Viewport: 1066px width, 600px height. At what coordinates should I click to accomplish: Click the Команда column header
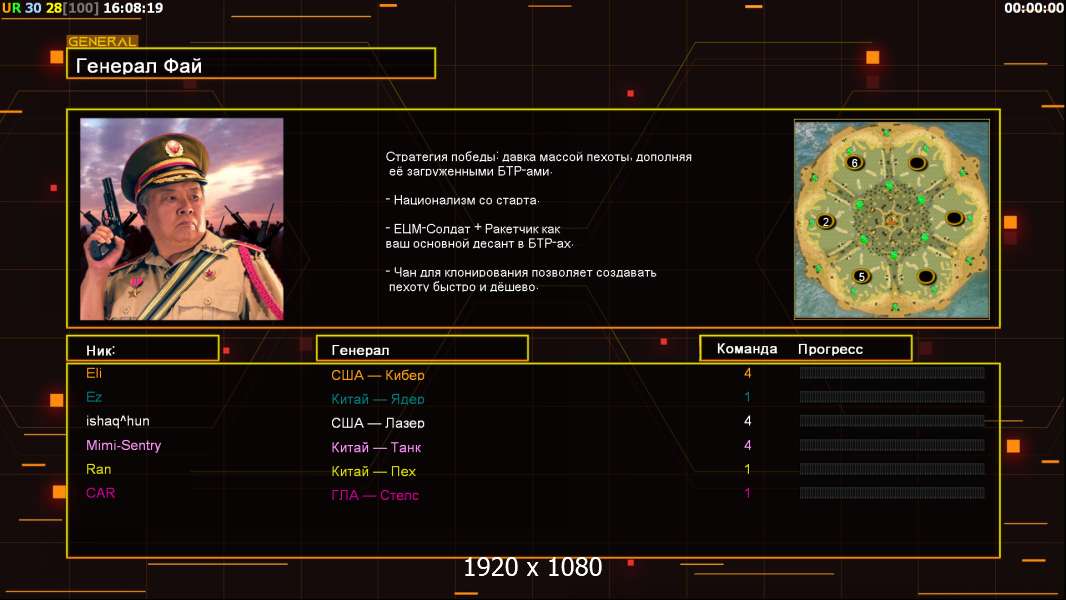pyautogui.click(x=746, y=349)
